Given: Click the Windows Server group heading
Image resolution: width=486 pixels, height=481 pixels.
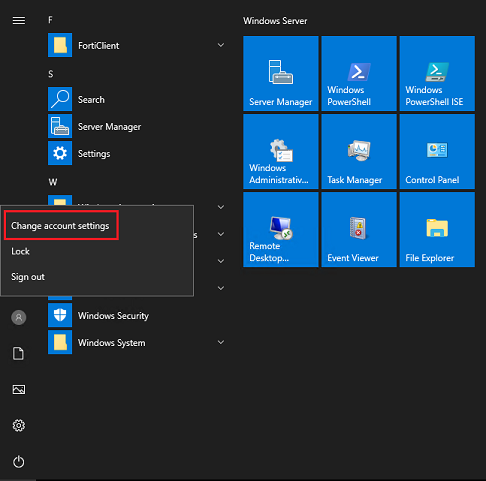Looking at the screenshot, I should 275,21.
